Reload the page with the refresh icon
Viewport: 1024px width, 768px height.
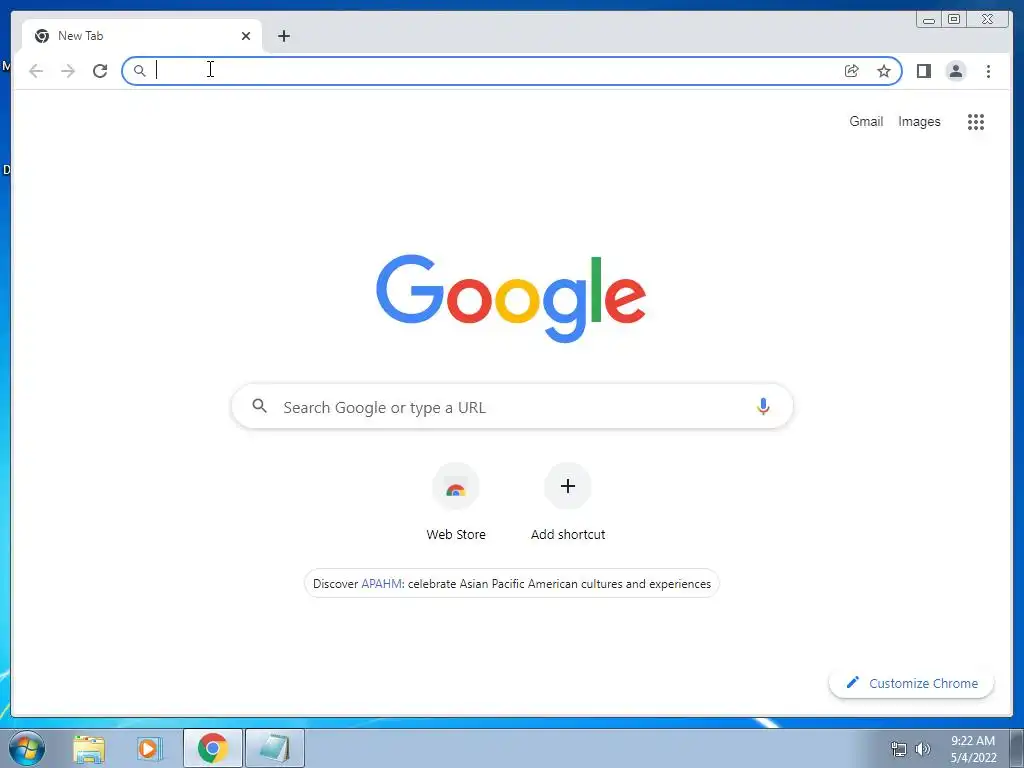click(100, 71)
